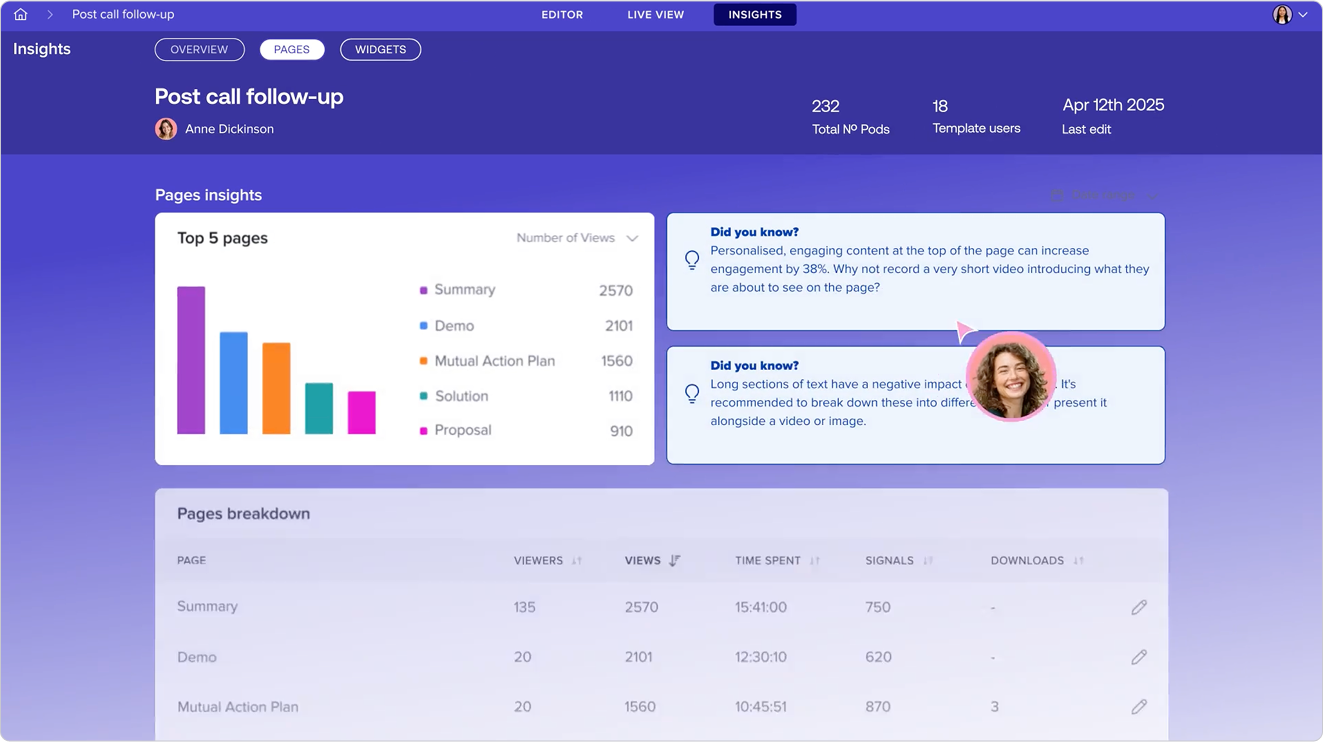This screenshot has height=742, width=1323.
Task: Click the '870' signals cell
Action: [878, 707]
